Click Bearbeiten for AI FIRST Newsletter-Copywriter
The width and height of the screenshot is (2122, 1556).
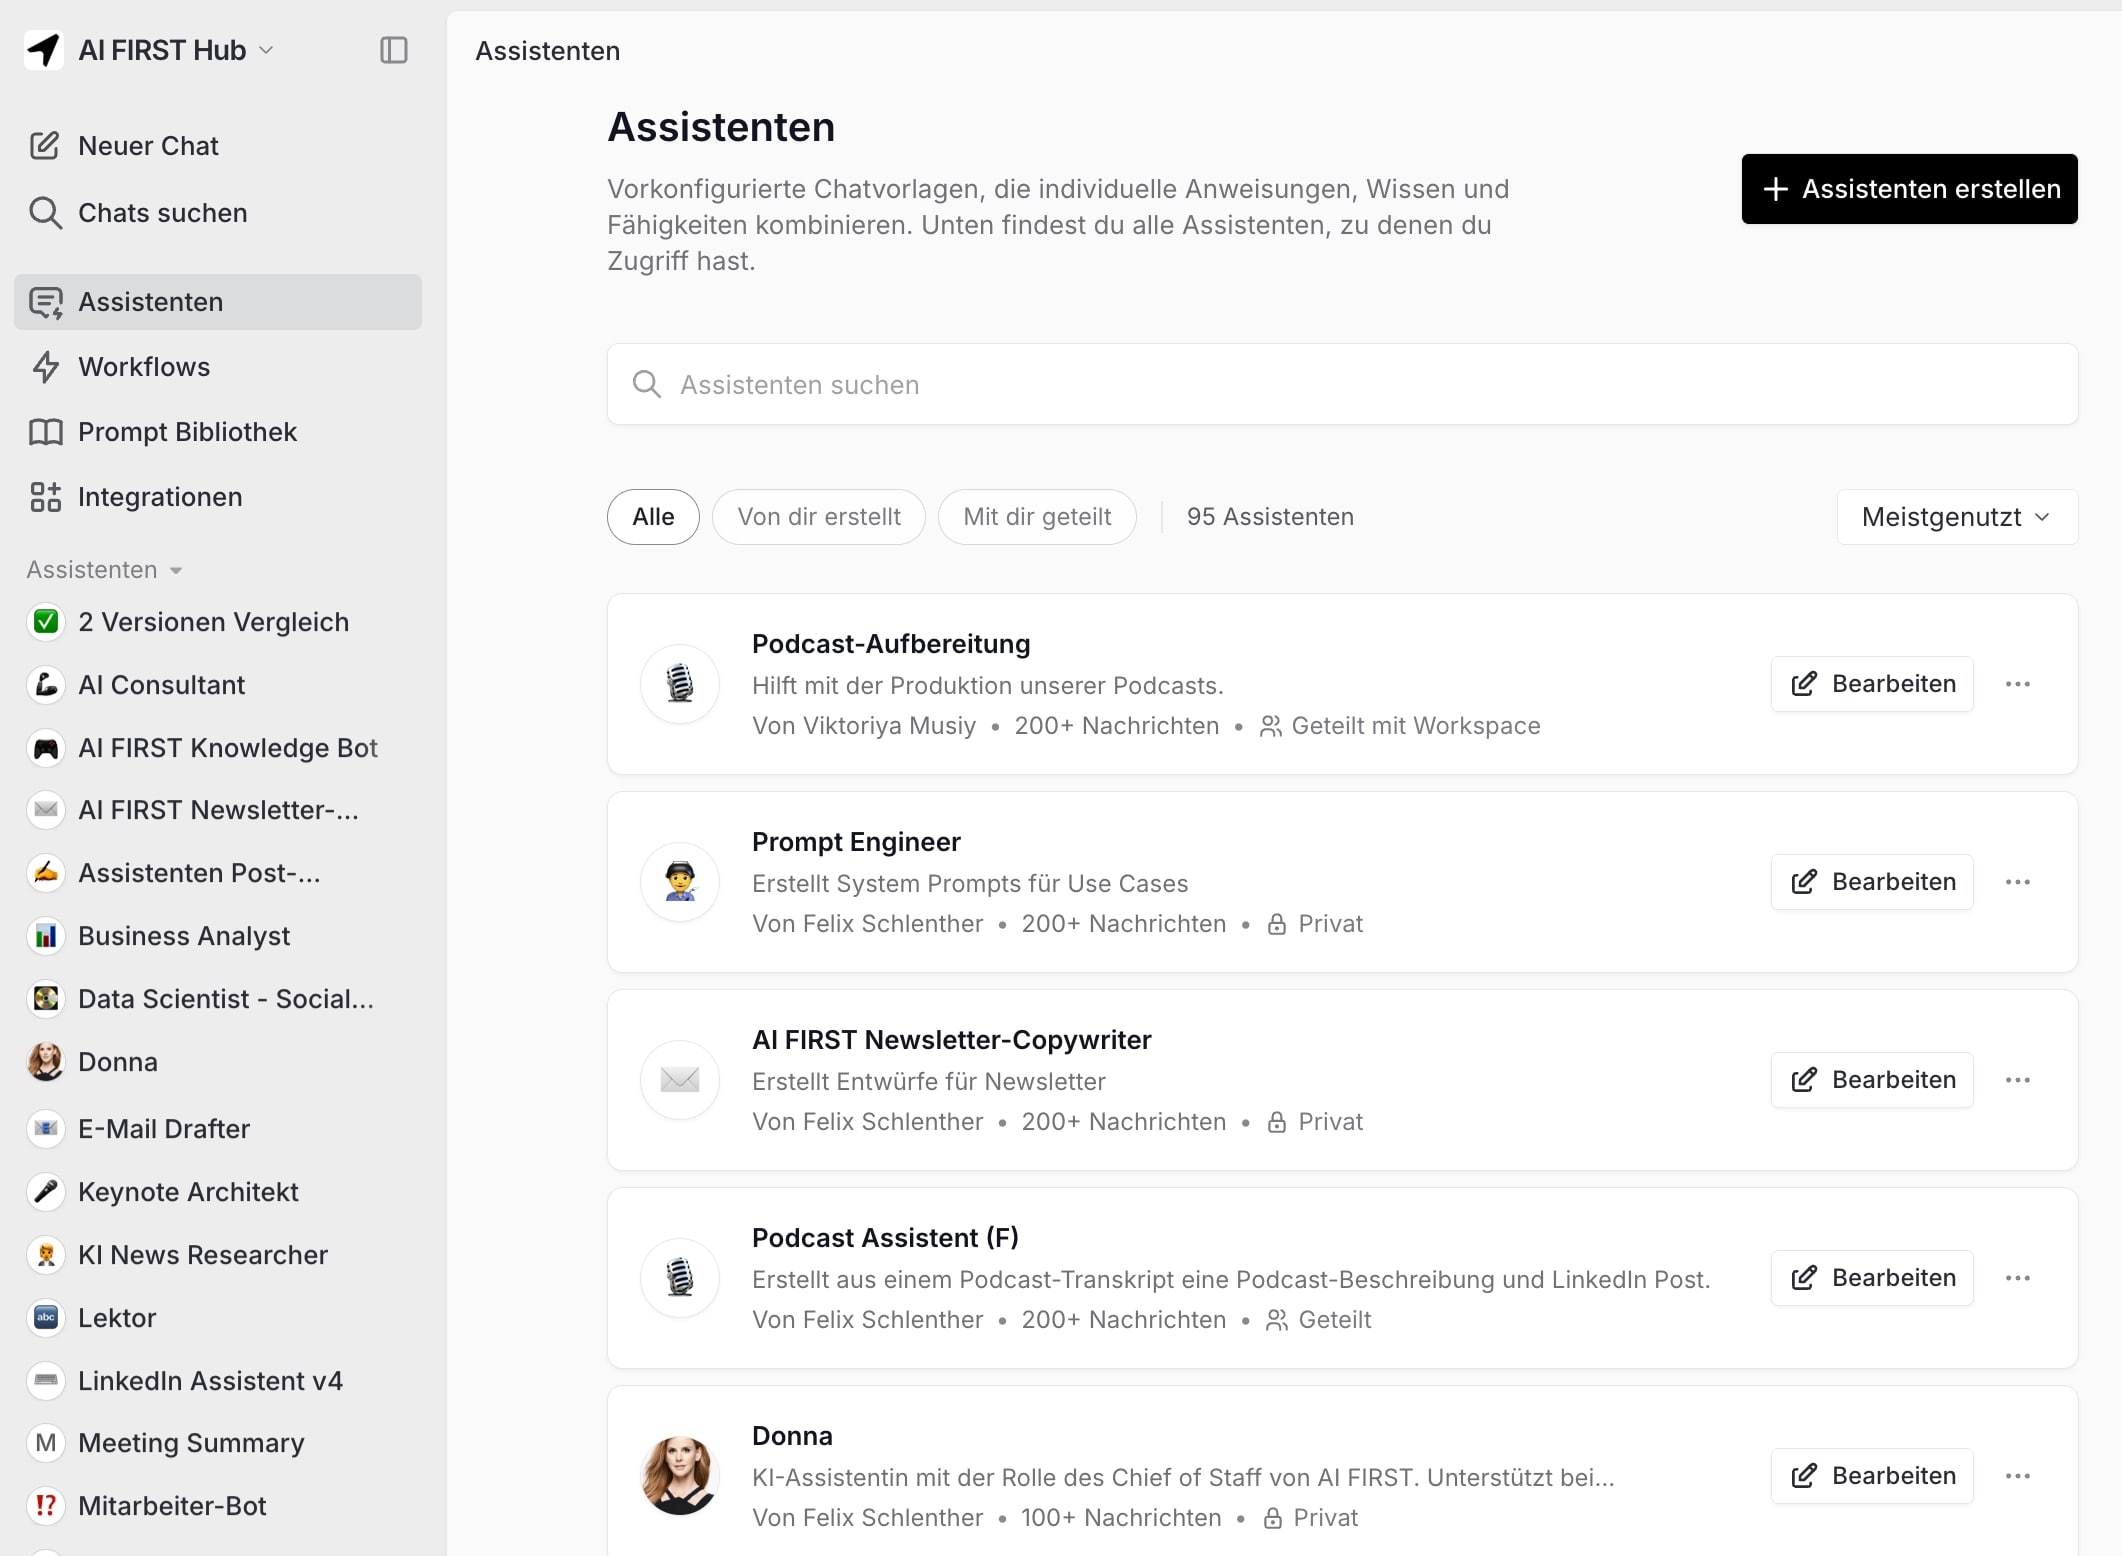[x=1872, y=1080]
